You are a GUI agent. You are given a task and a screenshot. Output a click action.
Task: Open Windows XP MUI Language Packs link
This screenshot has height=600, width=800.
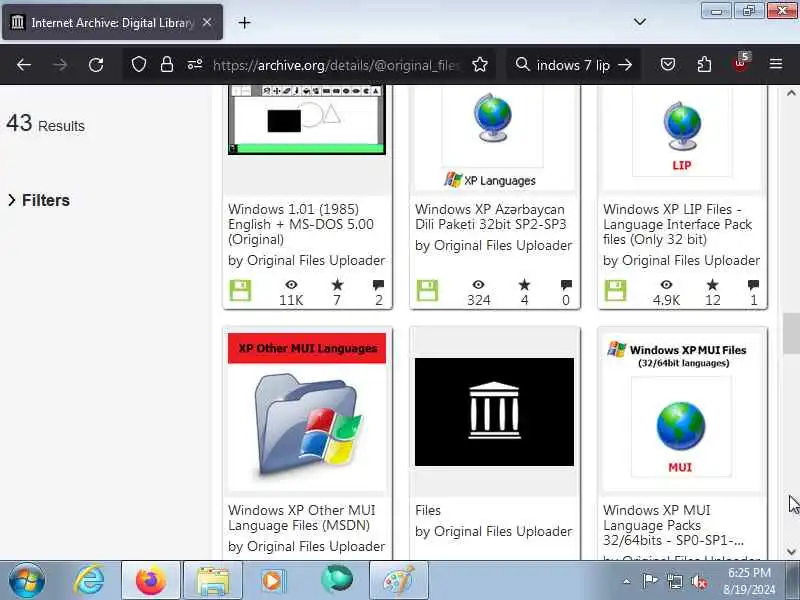tap(673, 525)
